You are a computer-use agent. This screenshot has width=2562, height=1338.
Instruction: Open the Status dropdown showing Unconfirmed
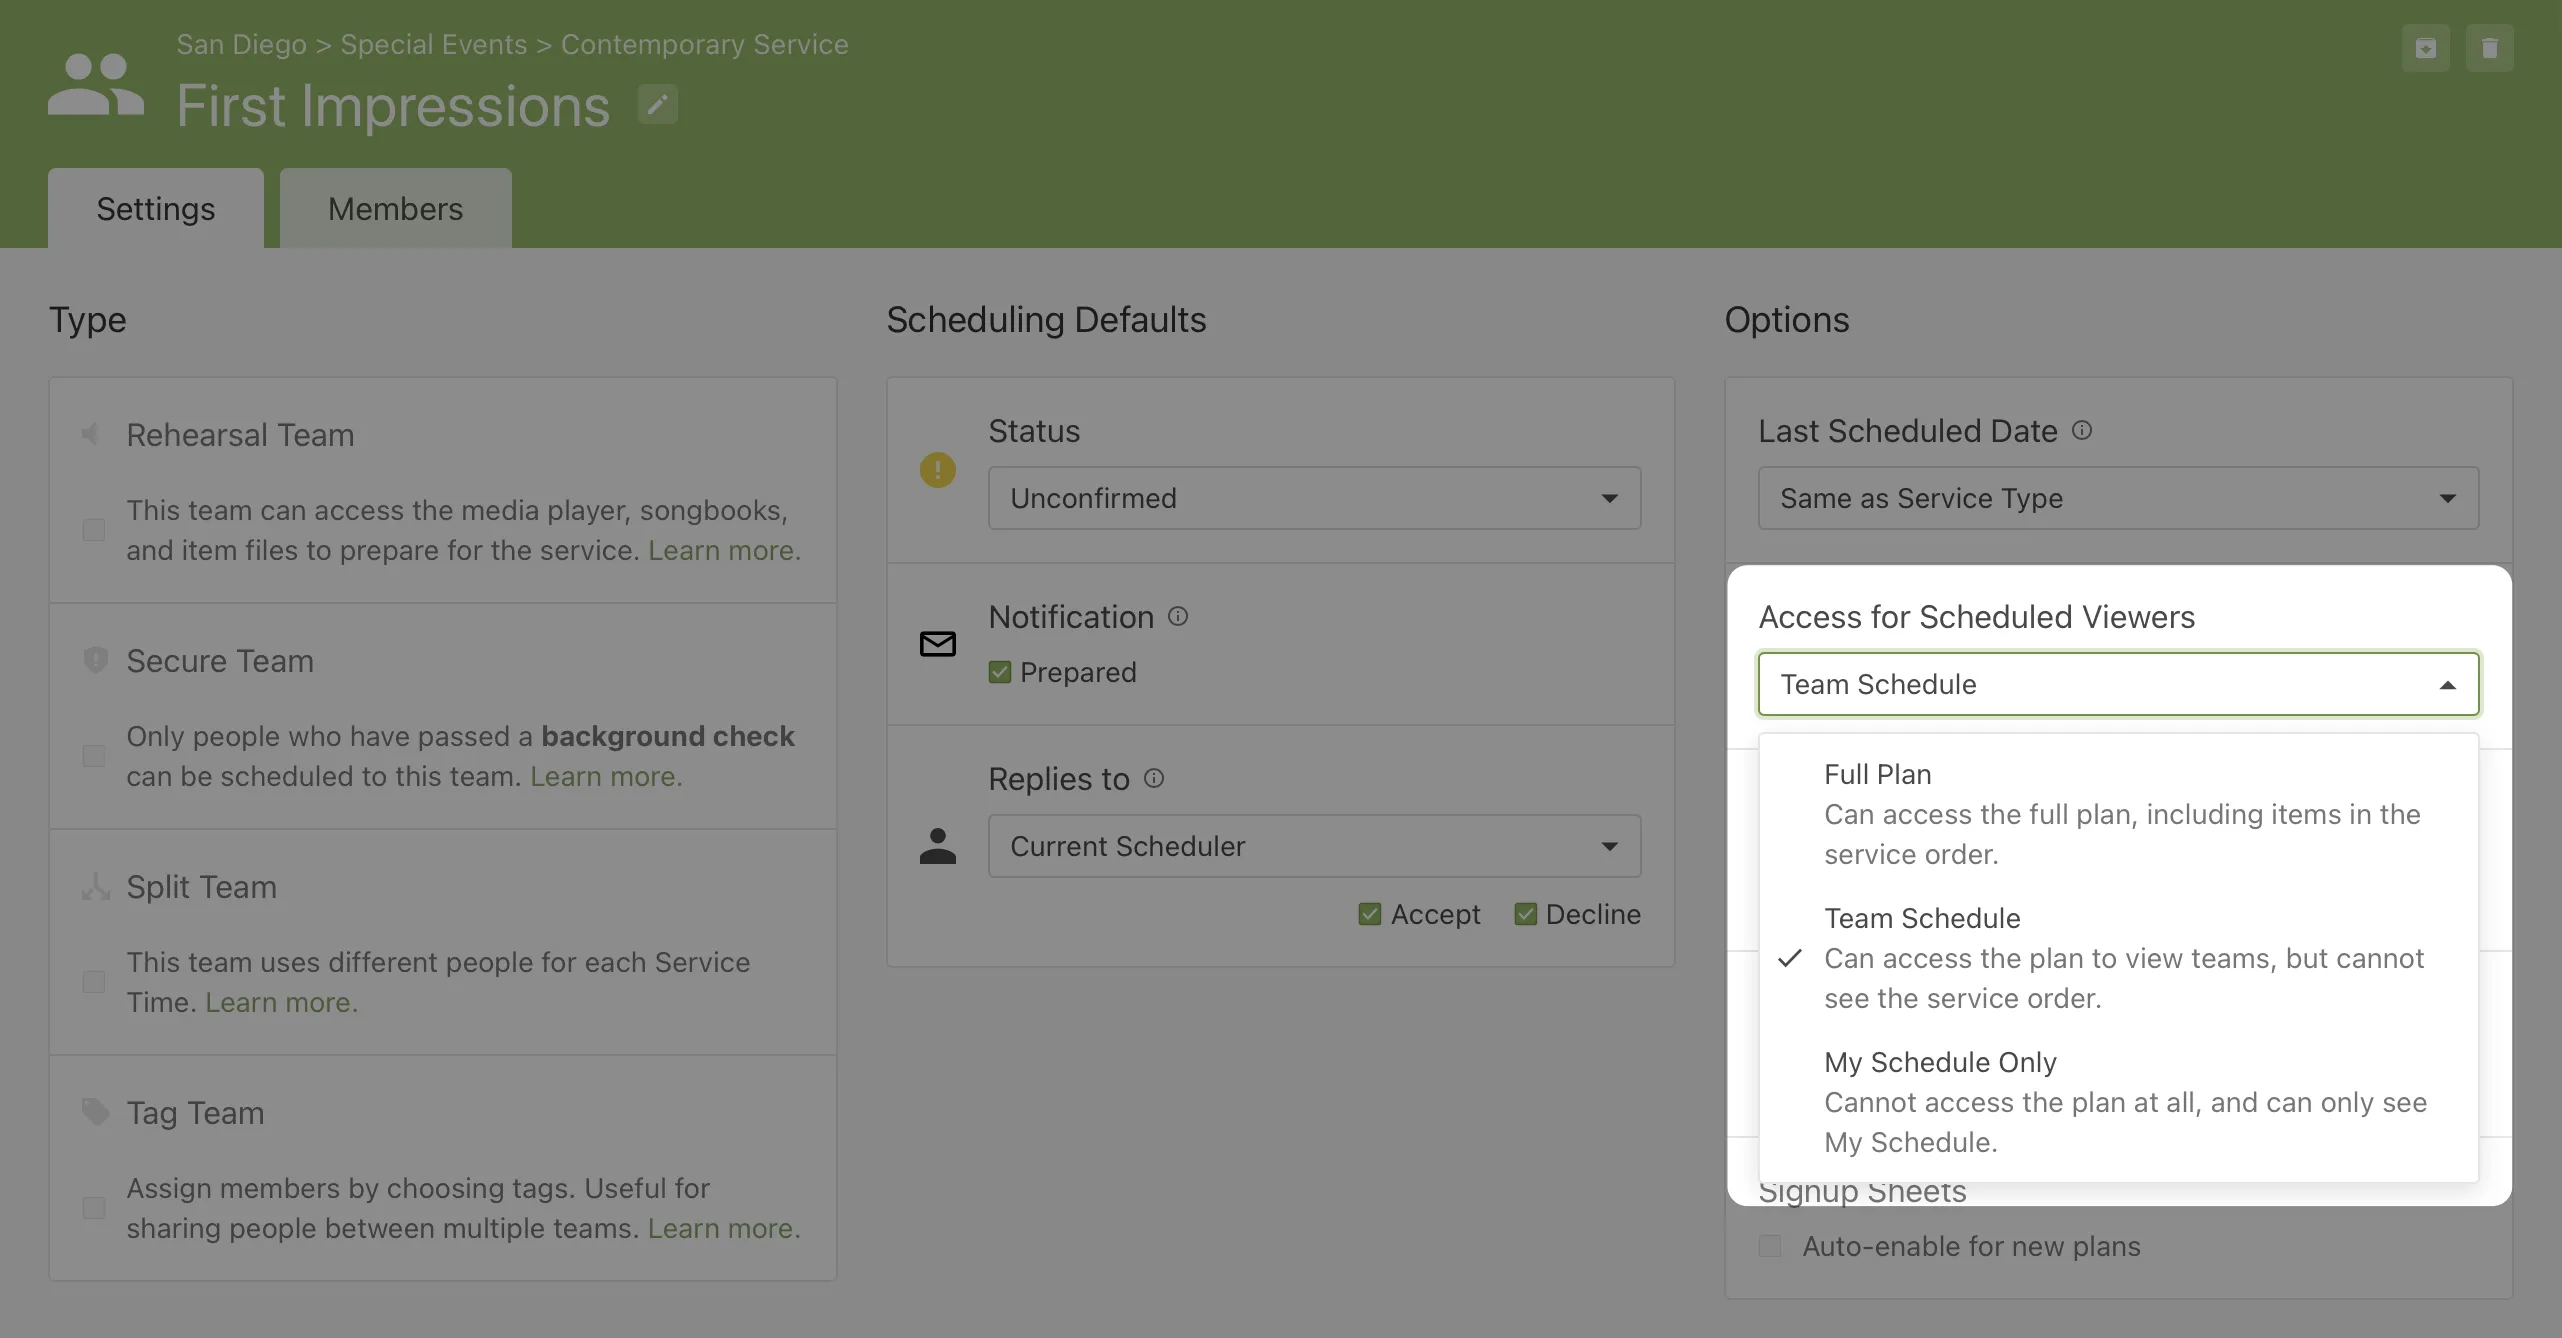point(1313,497)
